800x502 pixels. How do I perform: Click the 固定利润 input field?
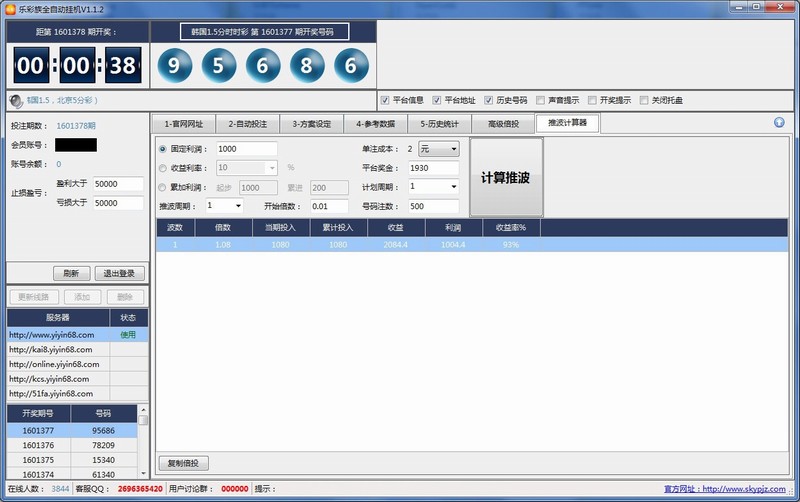[246, 149]
